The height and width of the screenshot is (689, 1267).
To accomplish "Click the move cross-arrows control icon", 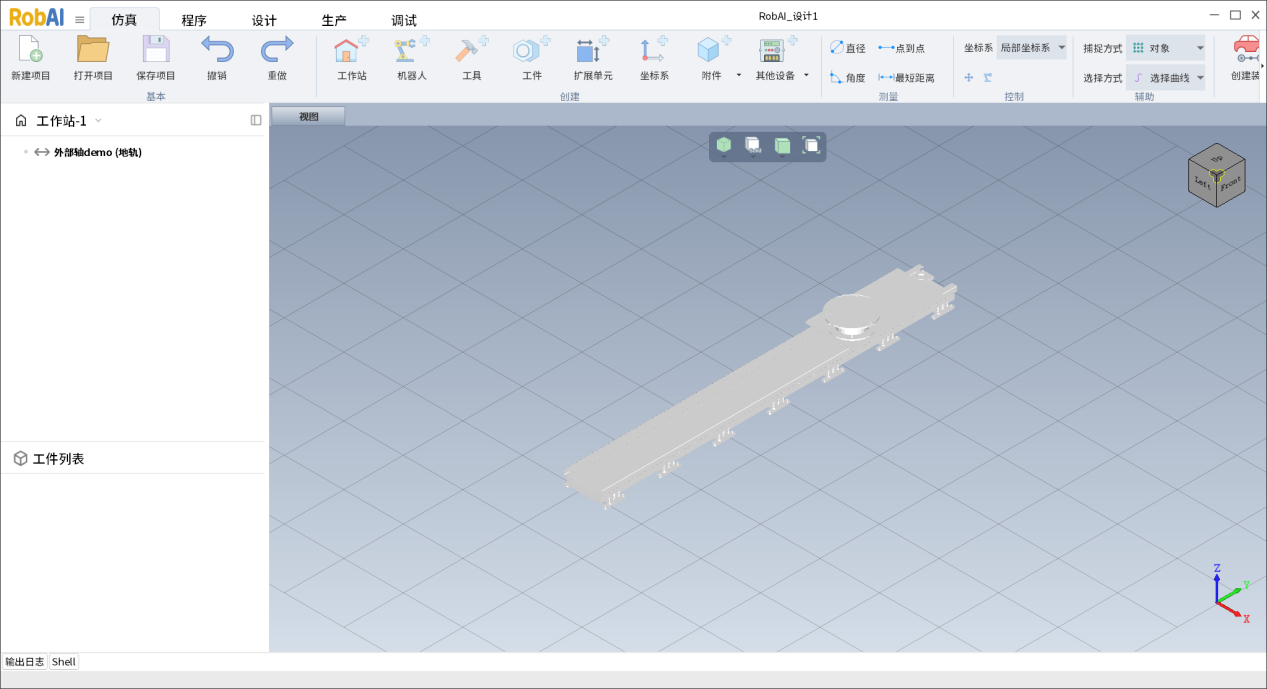I will pos(968,77).
